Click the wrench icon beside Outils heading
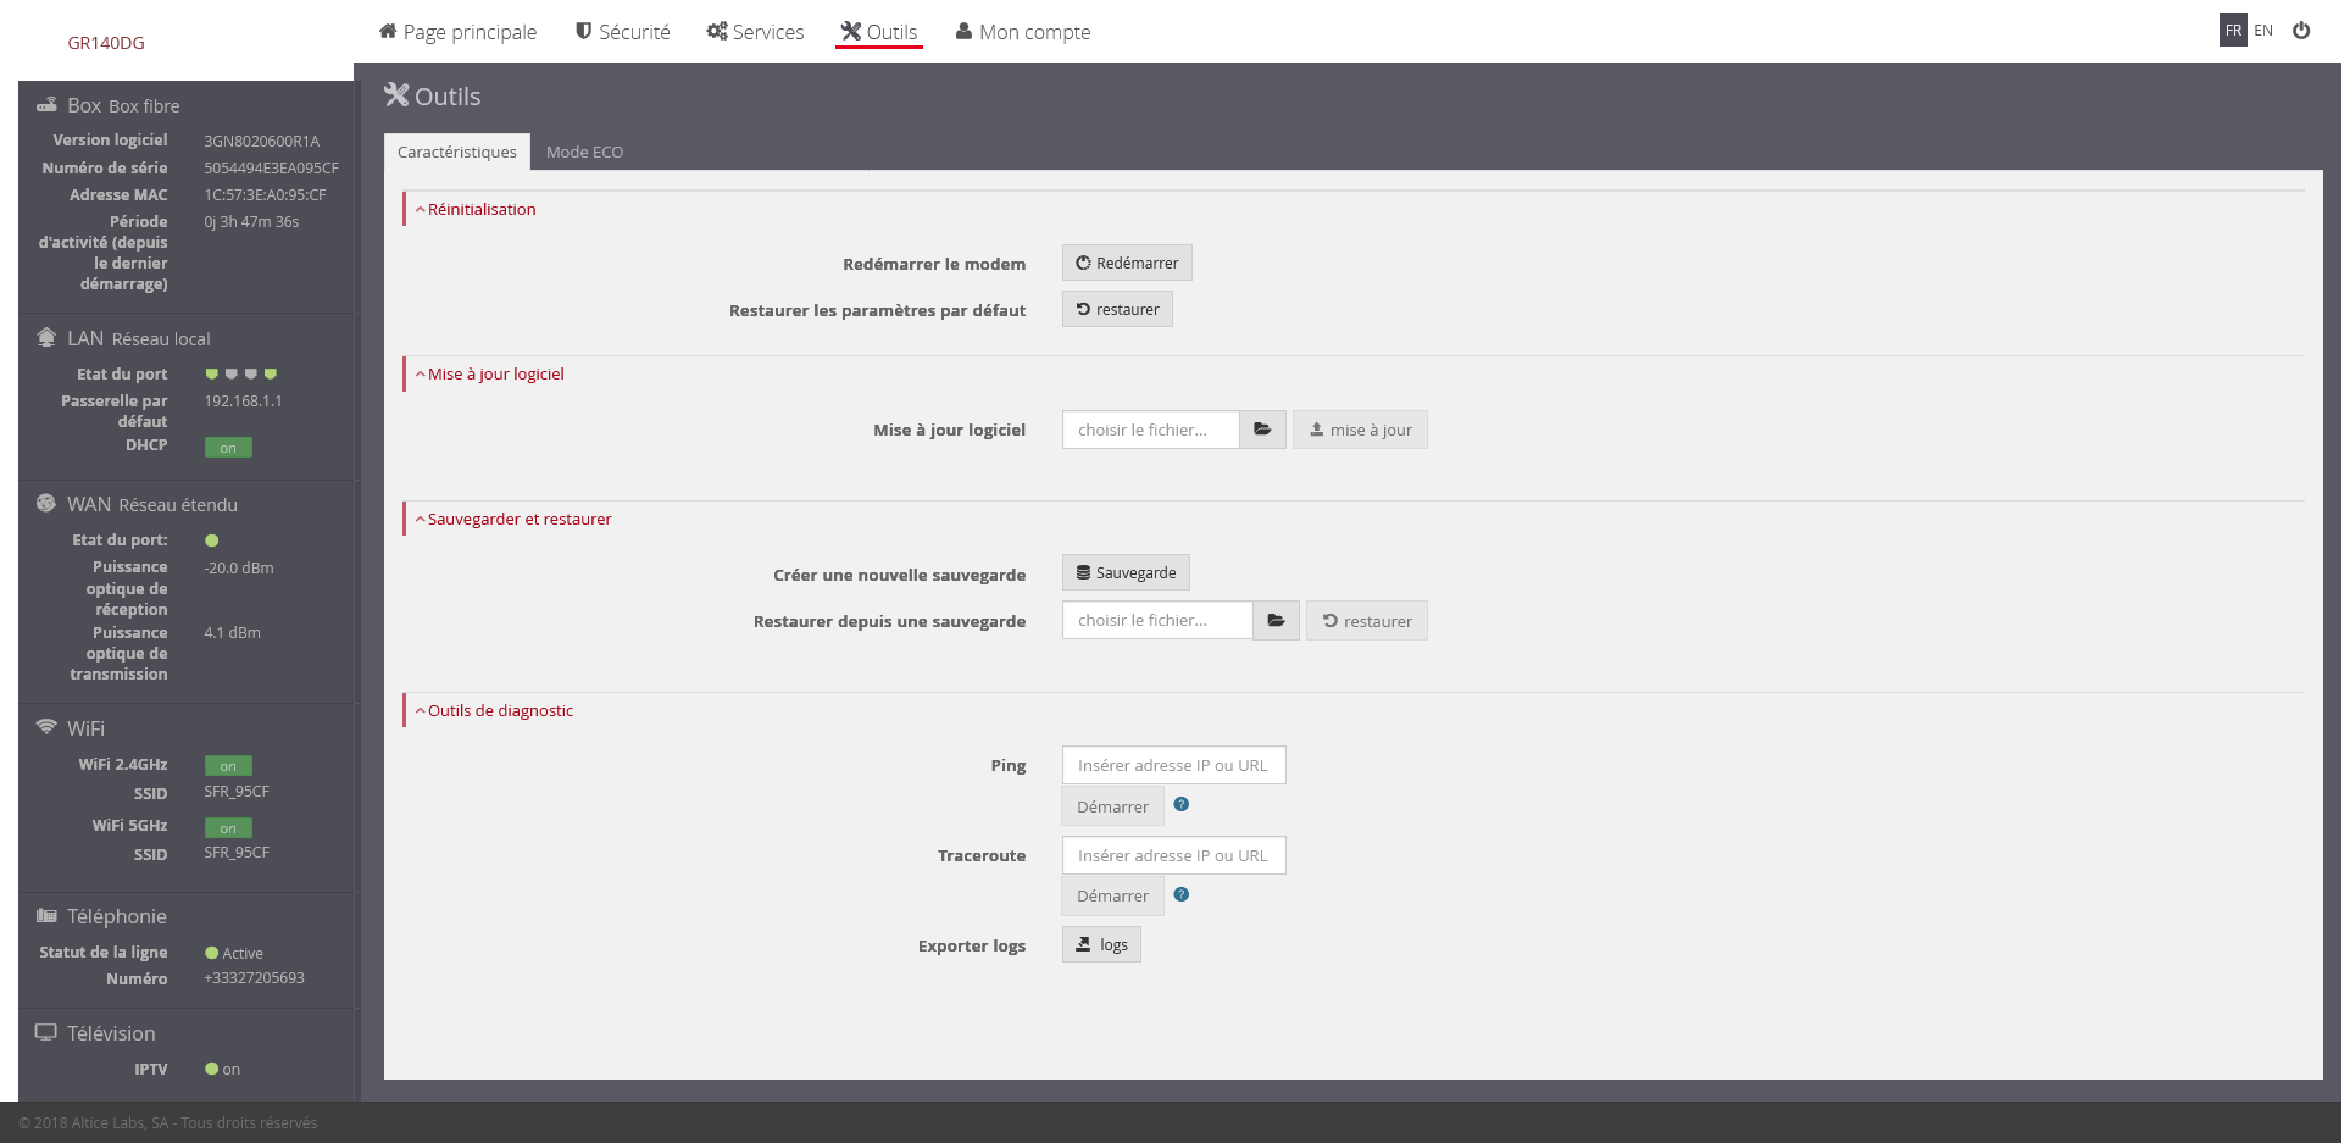The height and width of the screenshot is (1143, 2341). click(x=397, y=95)
